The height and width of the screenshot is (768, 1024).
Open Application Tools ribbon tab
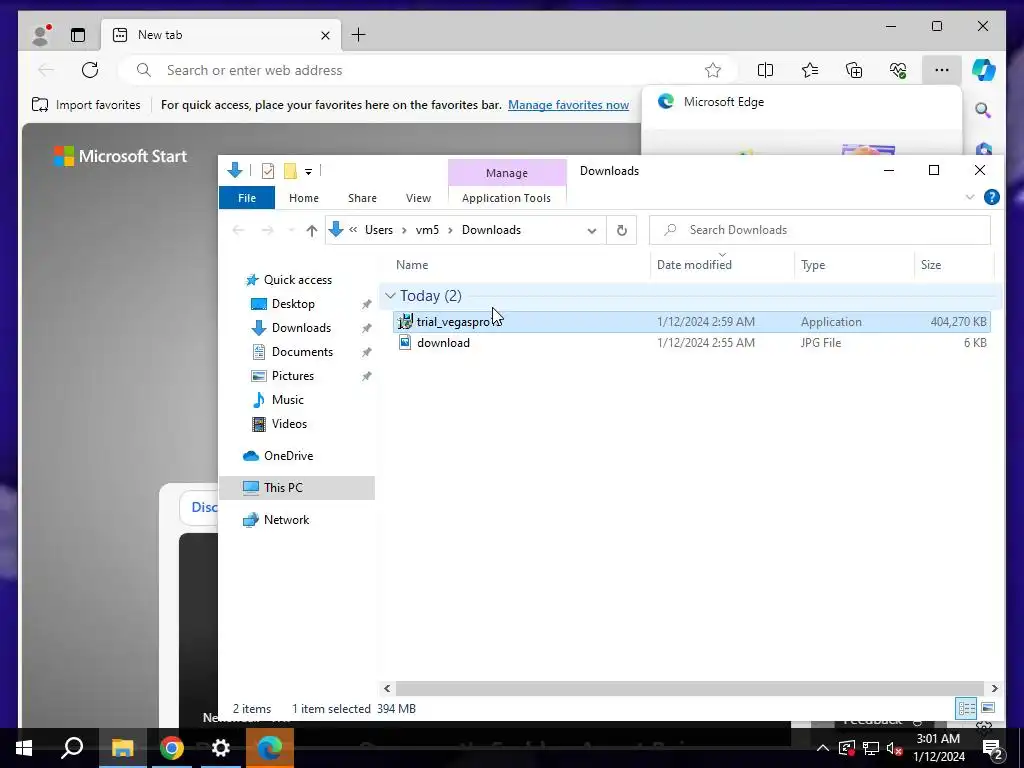506,198
